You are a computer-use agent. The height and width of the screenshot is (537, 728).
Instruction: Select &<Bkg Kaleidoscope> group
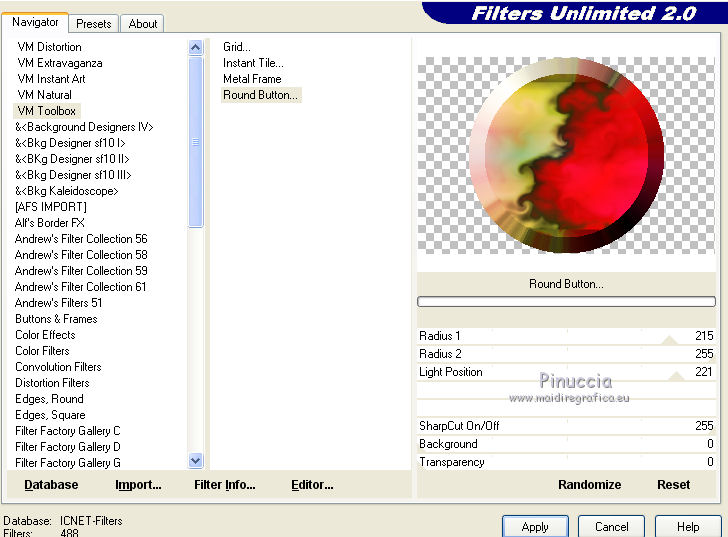tap(66, 191)
